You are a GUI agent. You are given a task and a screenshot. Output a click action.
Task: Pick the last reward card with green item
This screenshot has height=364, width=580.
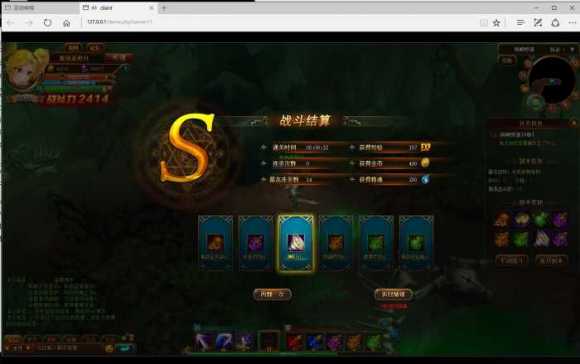click(x=416, y=243)
